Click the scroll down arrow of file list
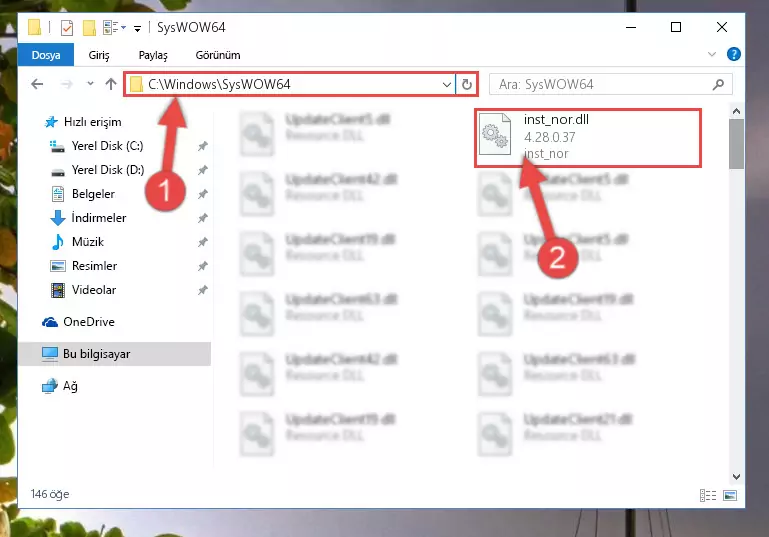769x537 pixels. point(736,477)
